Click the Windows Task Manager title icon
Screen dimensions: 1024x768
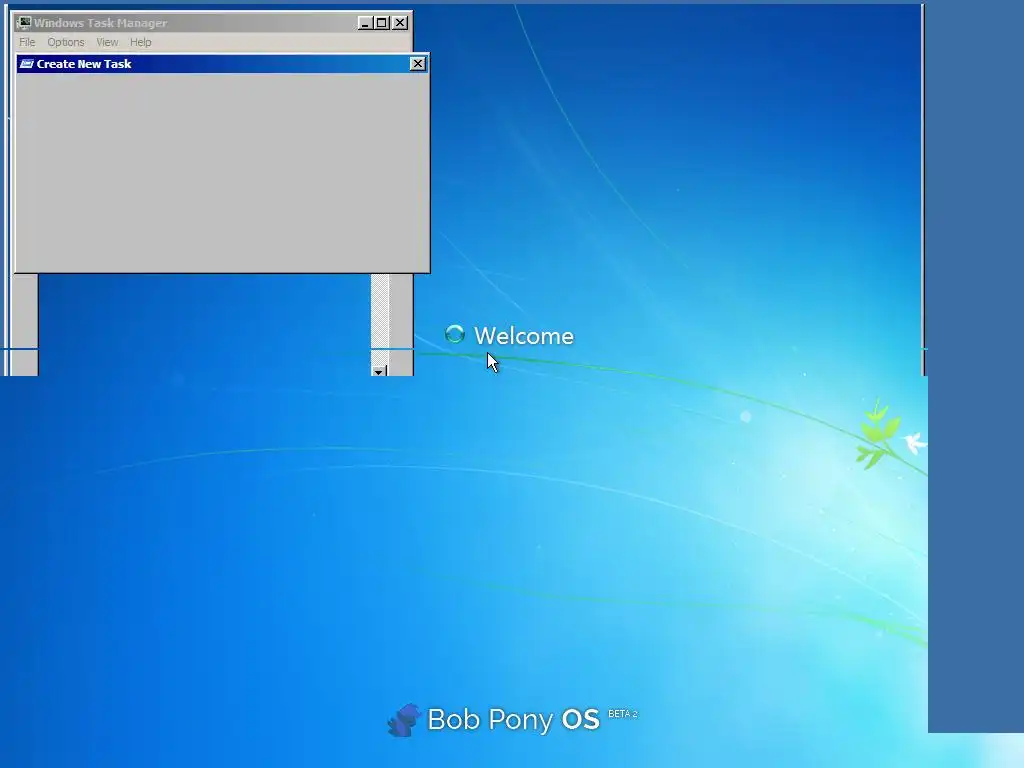[x=24, y=23]
